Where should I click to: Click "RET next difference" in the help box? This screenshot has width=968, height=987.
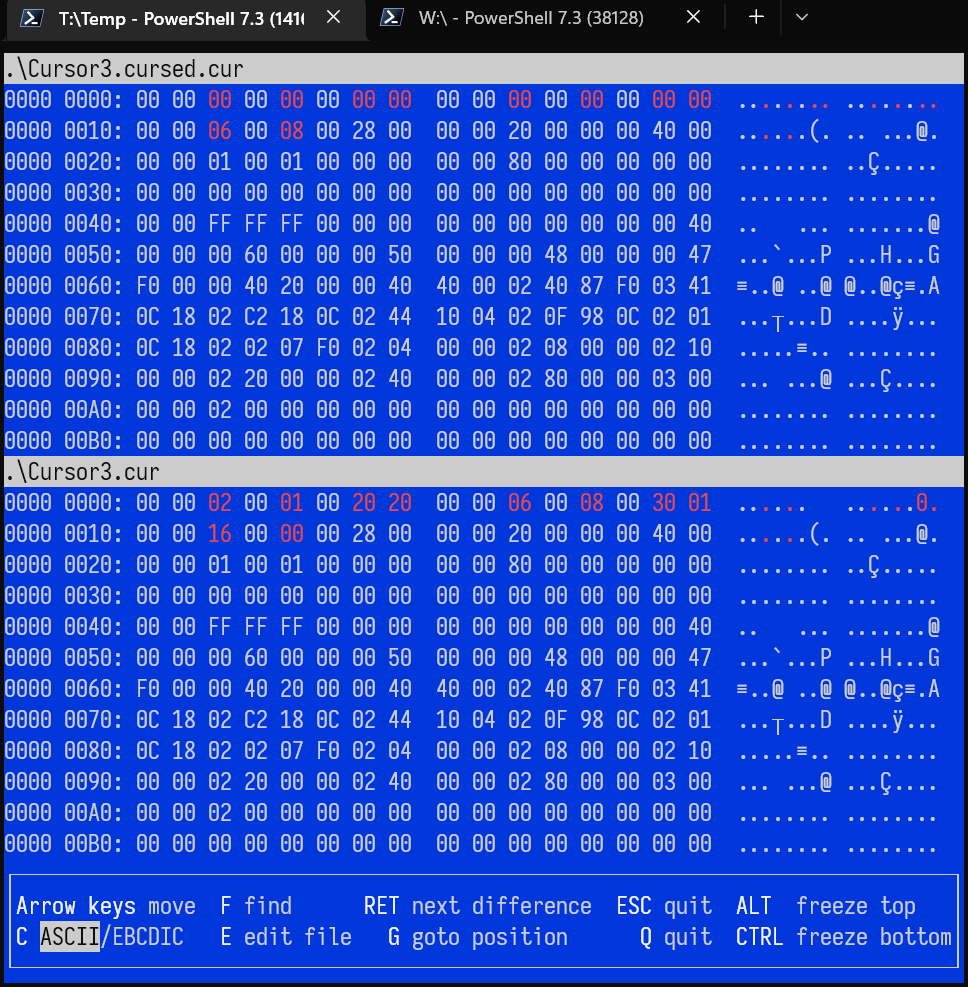click(477, 906)
